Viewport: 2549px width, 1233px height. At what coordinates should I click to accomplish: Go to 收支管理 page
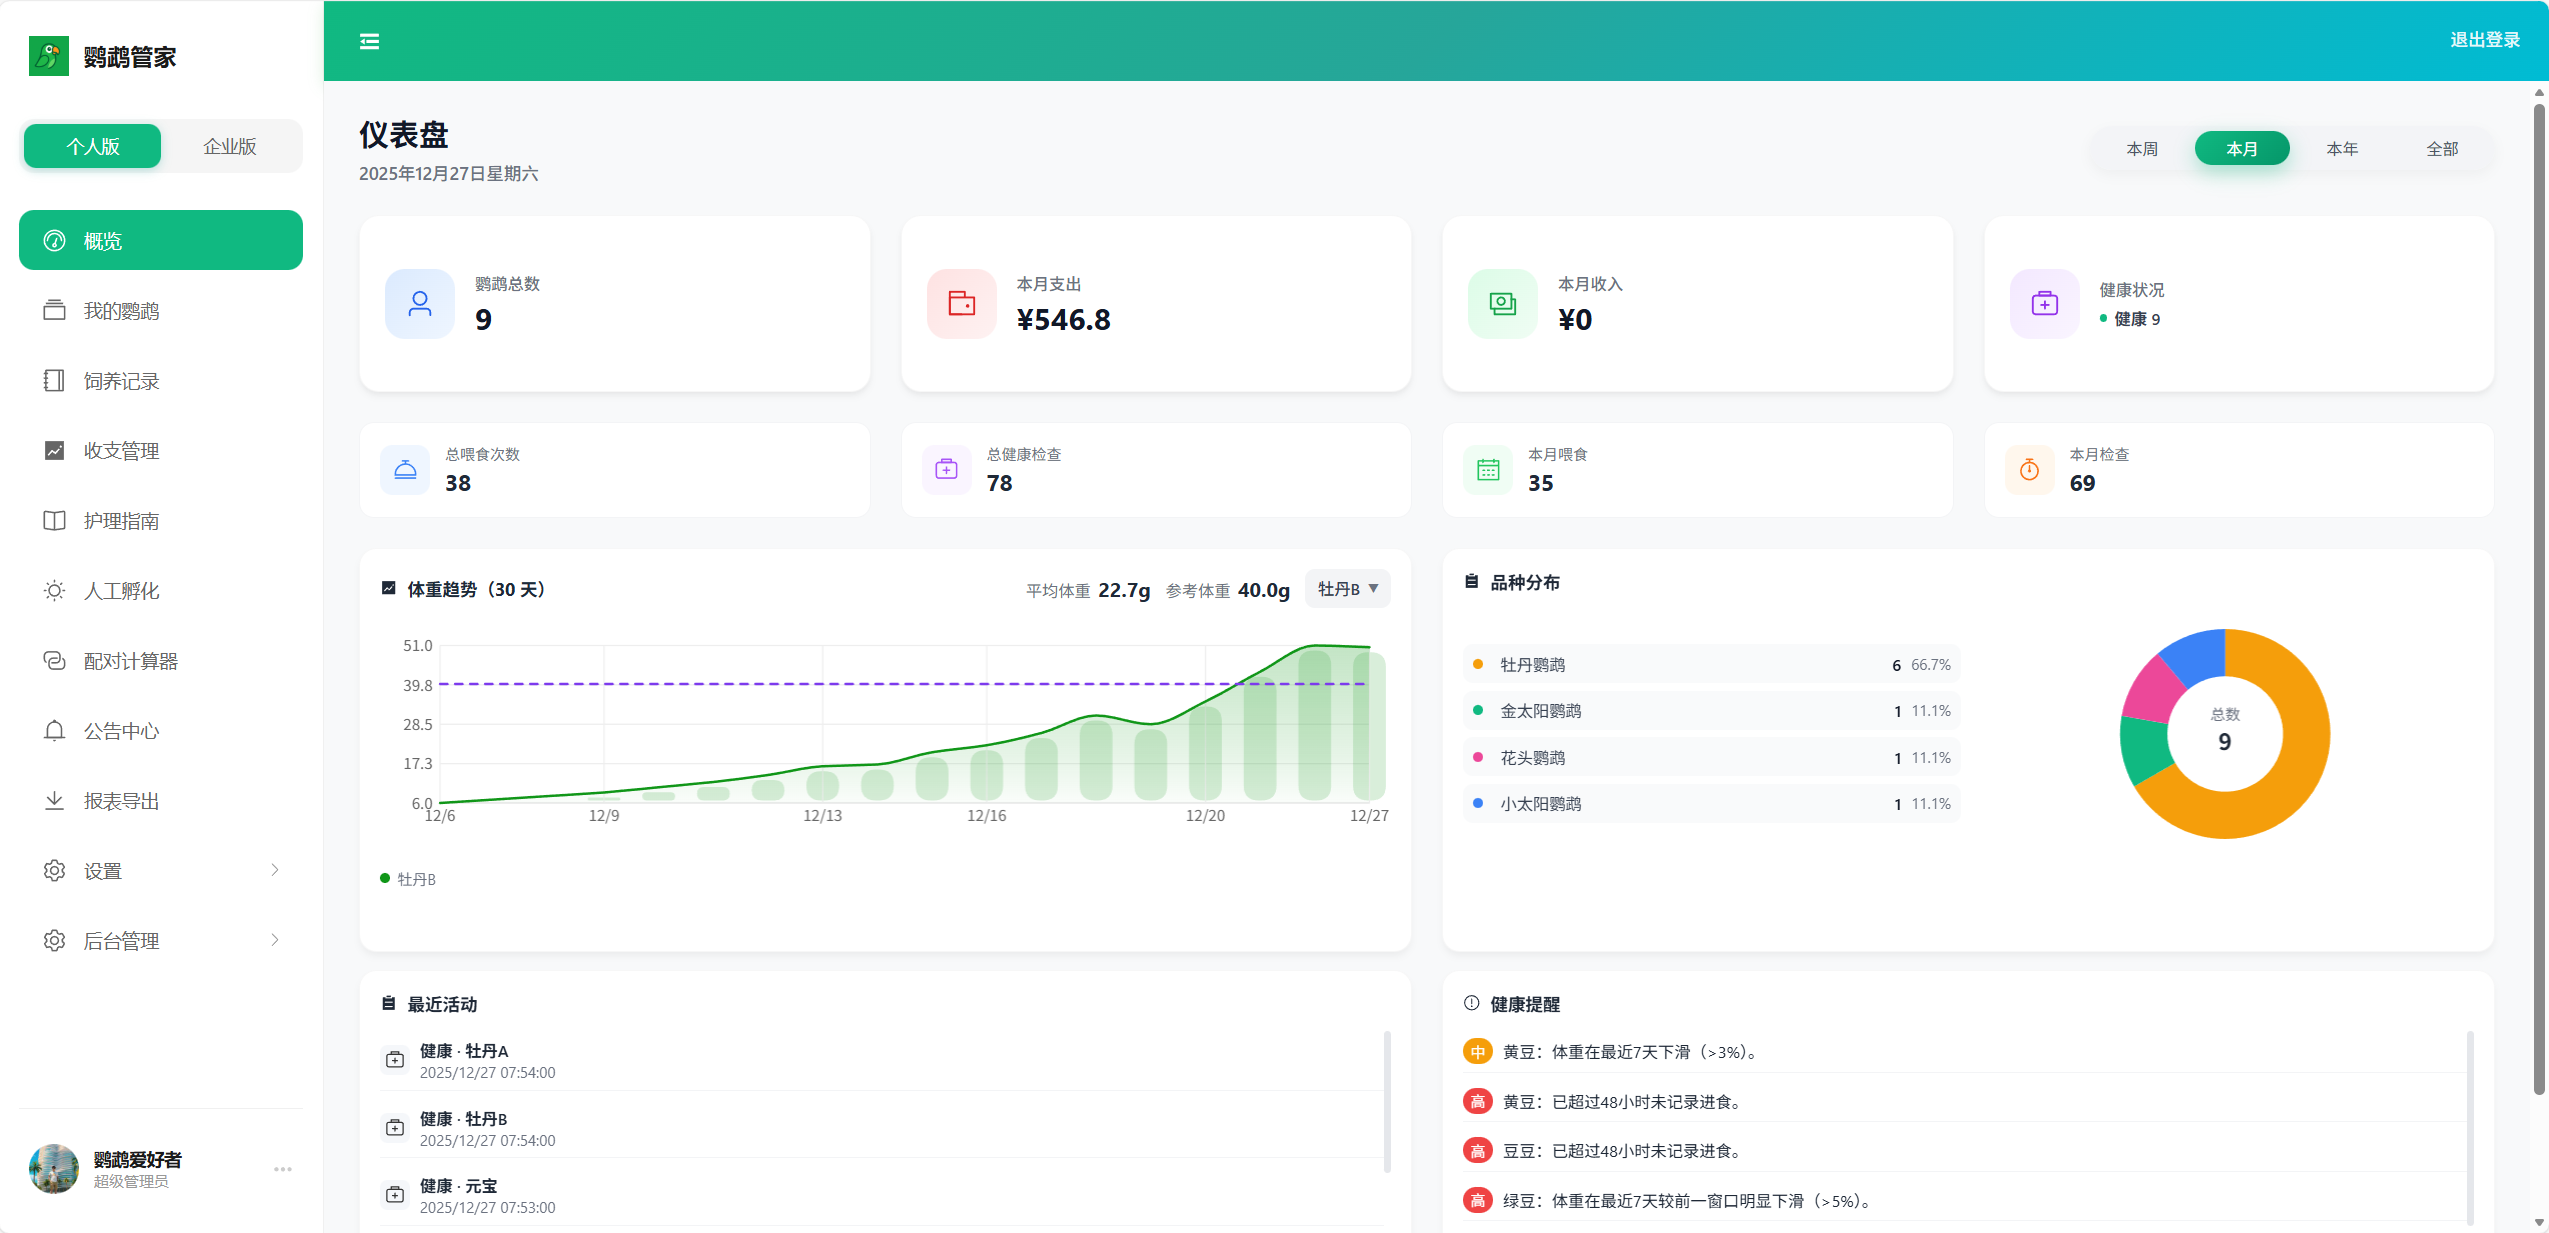121,451
